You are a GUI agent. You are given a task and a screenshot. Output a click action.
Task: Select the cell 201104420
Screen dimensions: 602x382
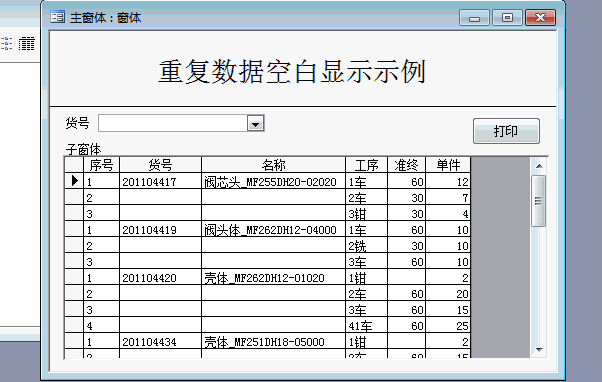click(160, 277)
